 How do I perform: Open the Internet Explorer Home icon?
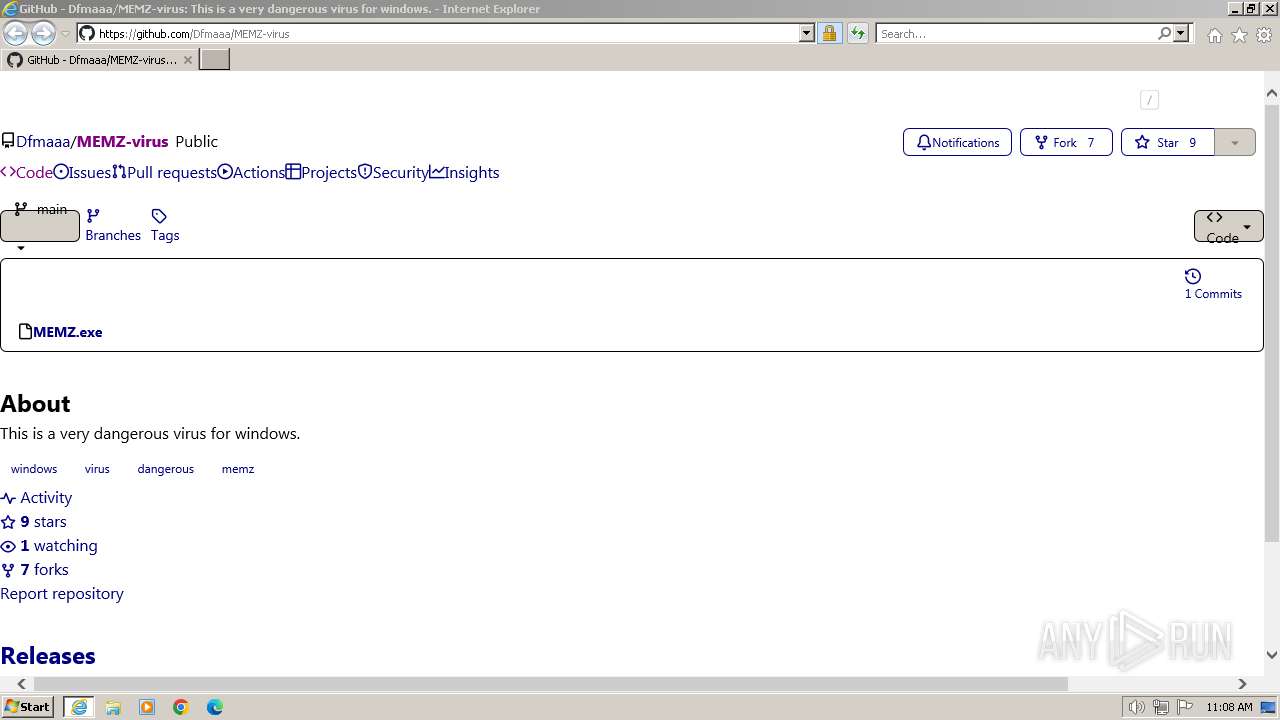[1214, 35]
